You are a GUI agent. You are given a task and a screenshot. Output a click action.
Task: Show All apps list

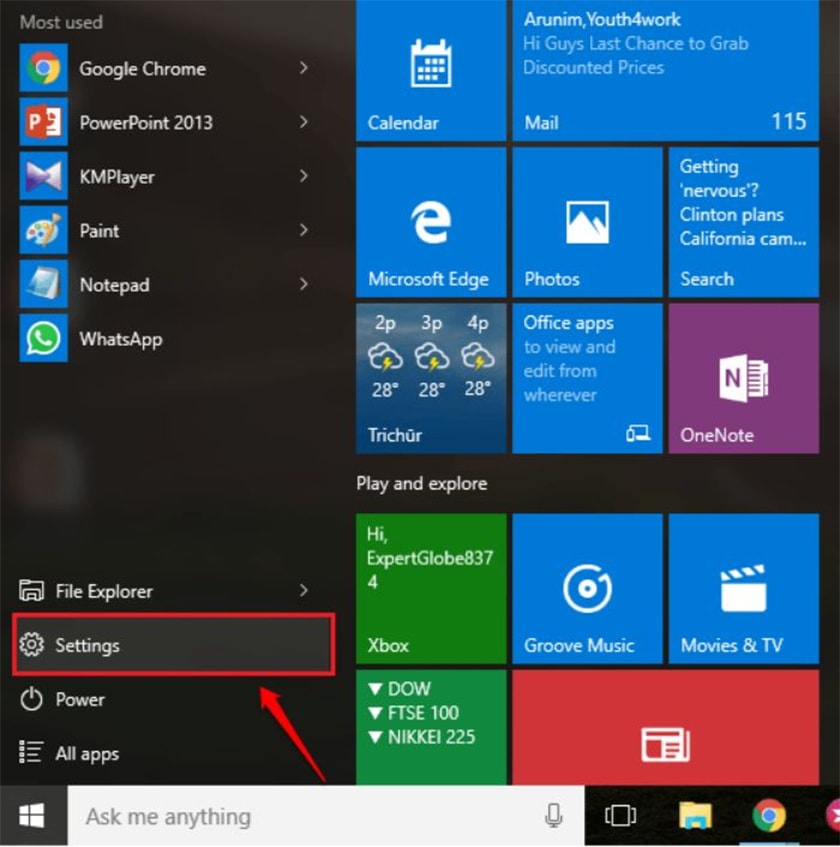(x=86, y=753)
